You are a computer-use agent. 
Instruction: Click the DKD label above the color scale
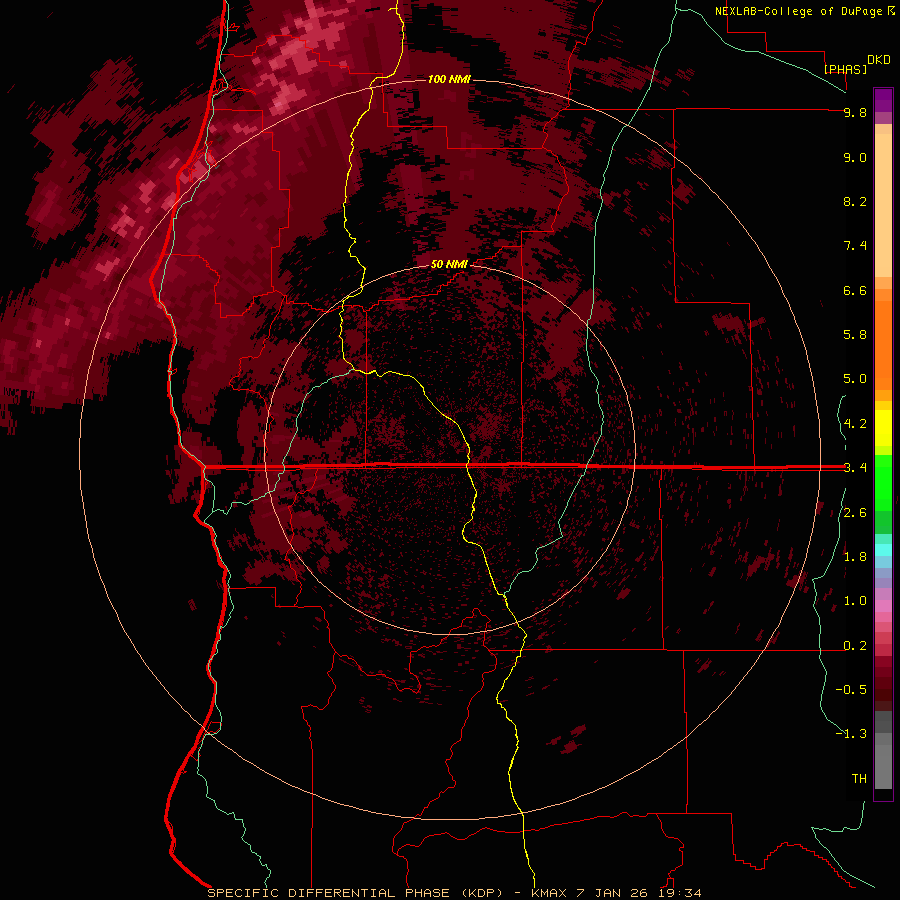879,60
